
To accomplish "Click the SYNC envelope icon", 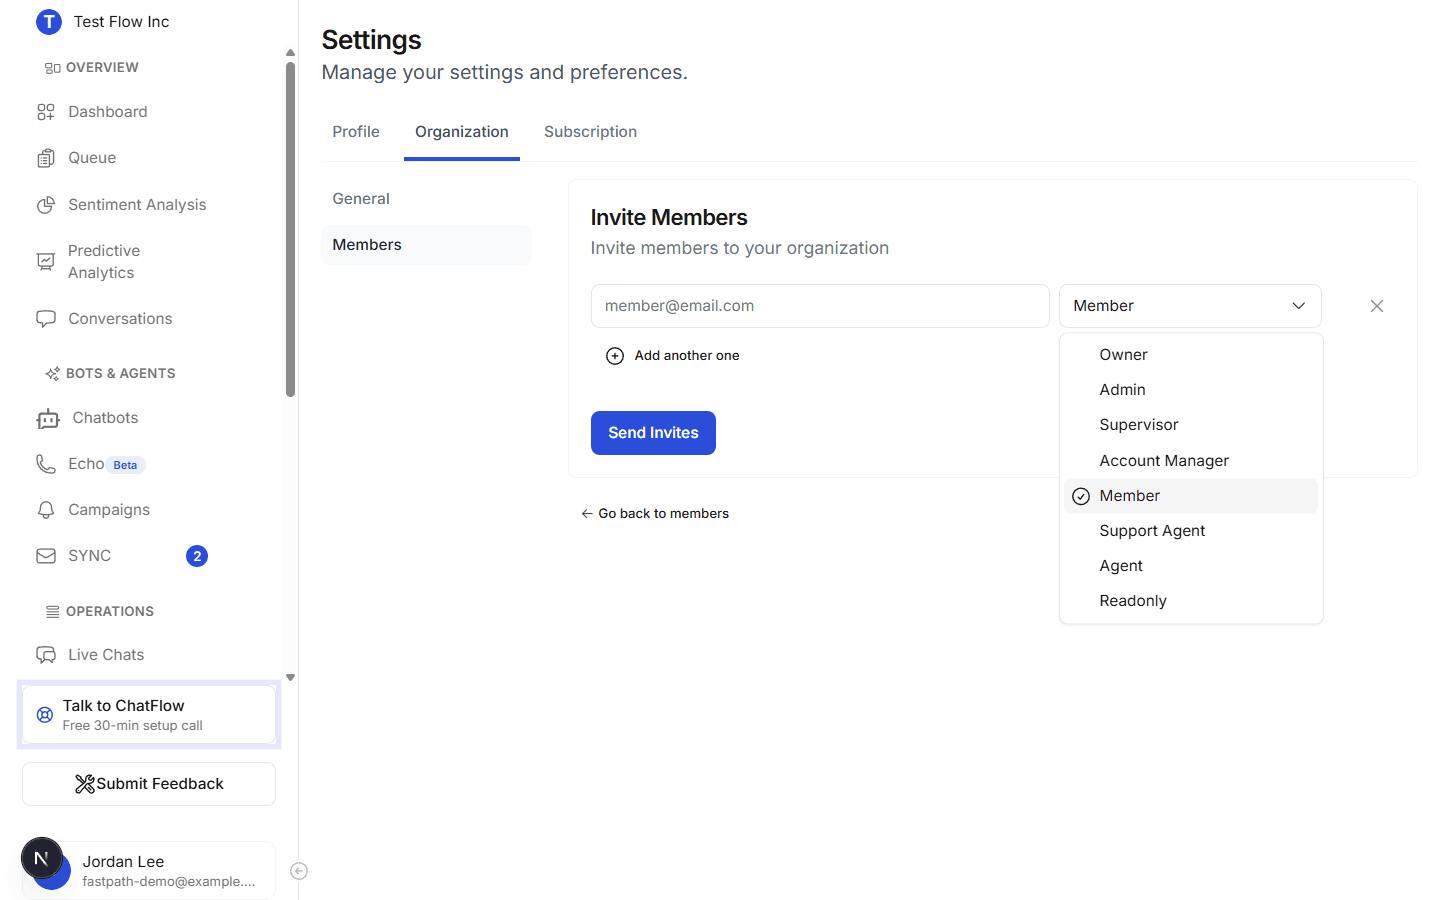I will click(46, 556).
